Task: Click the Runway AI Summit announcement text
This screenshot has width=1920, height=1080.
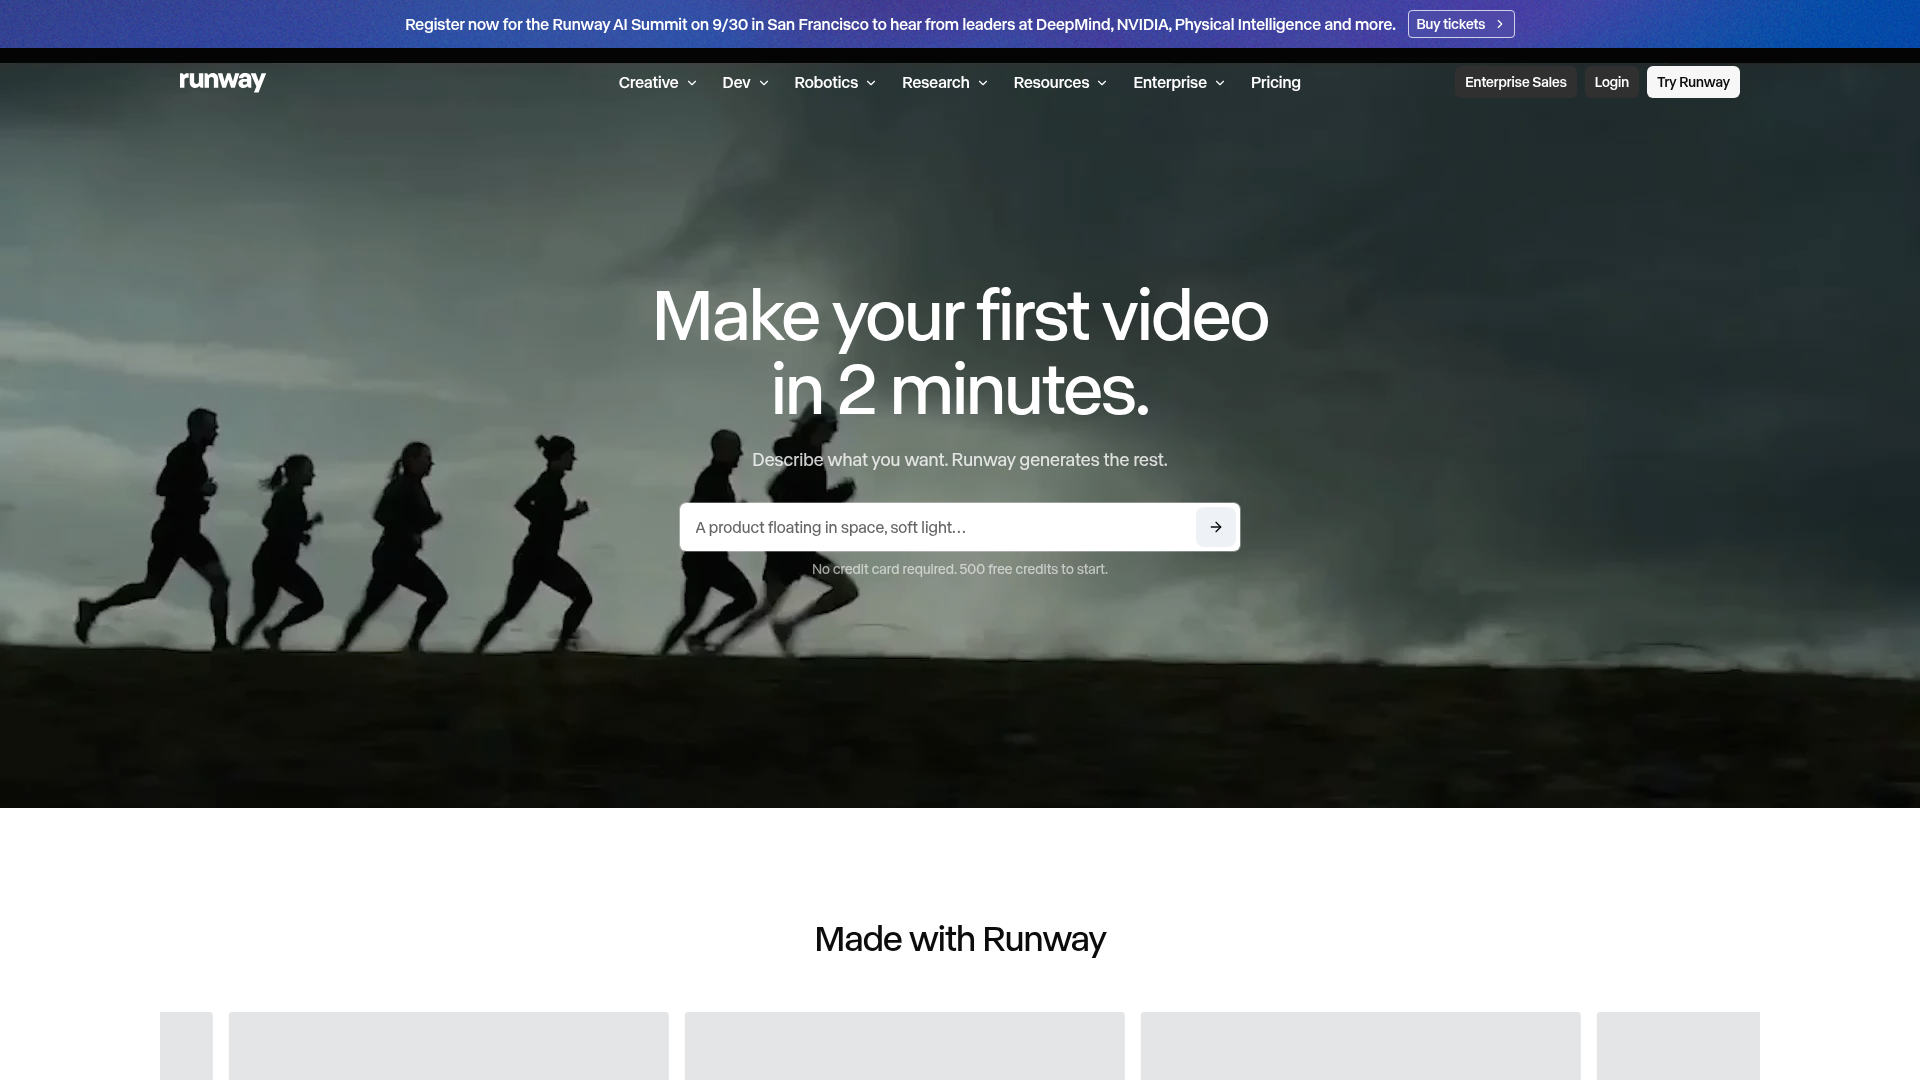Action: [x=900, y=24]
